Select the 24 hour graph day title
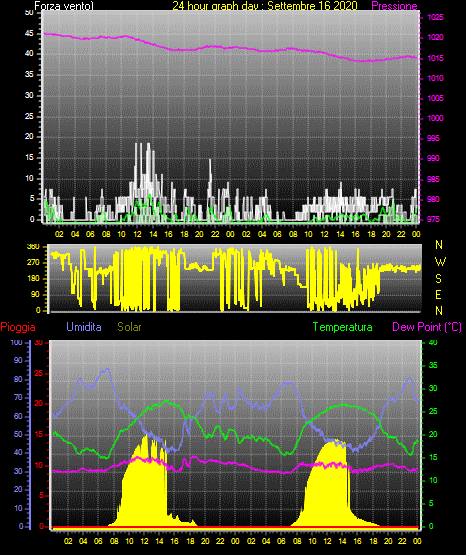The image size is (466, 555). pyautogui.click(x=265, y=6)
